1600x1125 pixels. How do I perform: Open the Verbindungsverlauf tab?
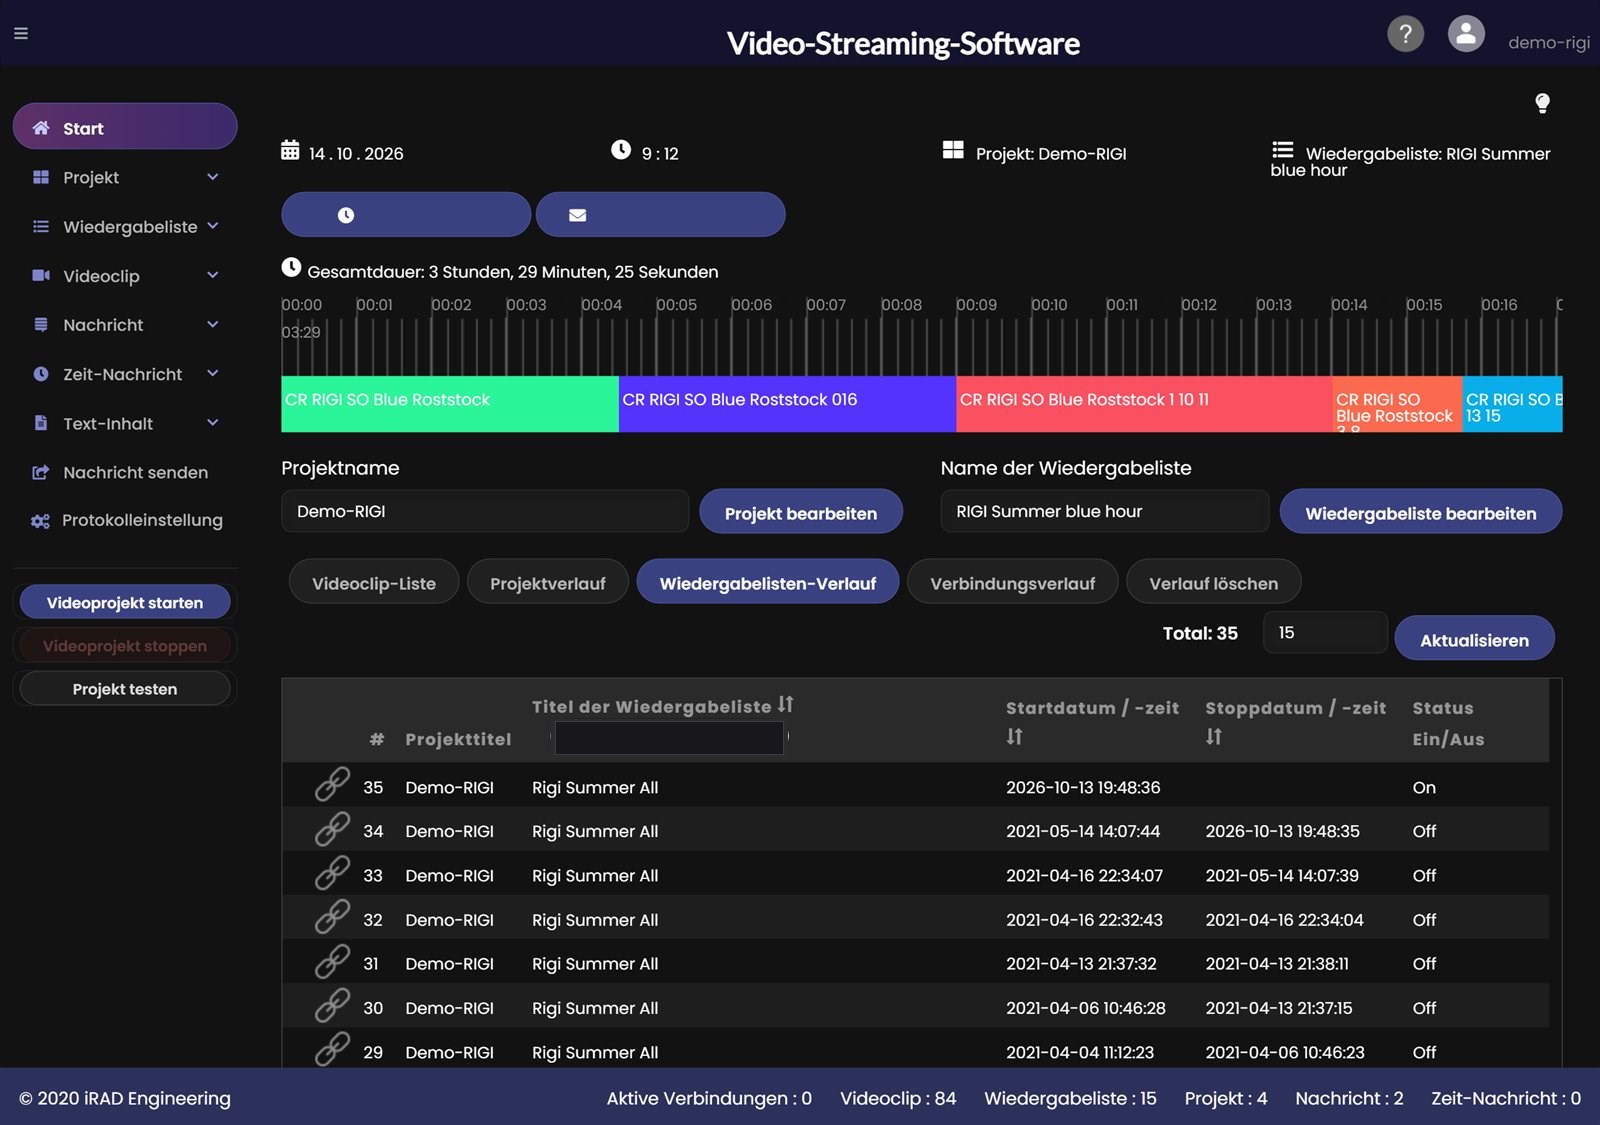[x=1013, y=583]
